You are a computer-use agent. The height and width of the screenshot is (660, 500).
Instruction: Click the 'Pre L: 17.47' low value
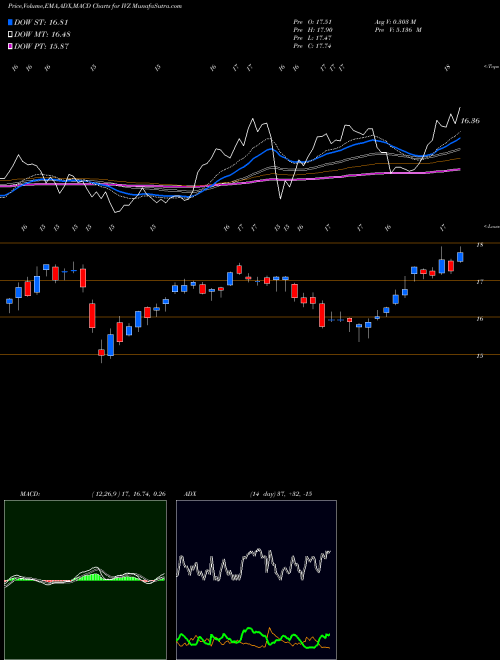pos(313,38)
